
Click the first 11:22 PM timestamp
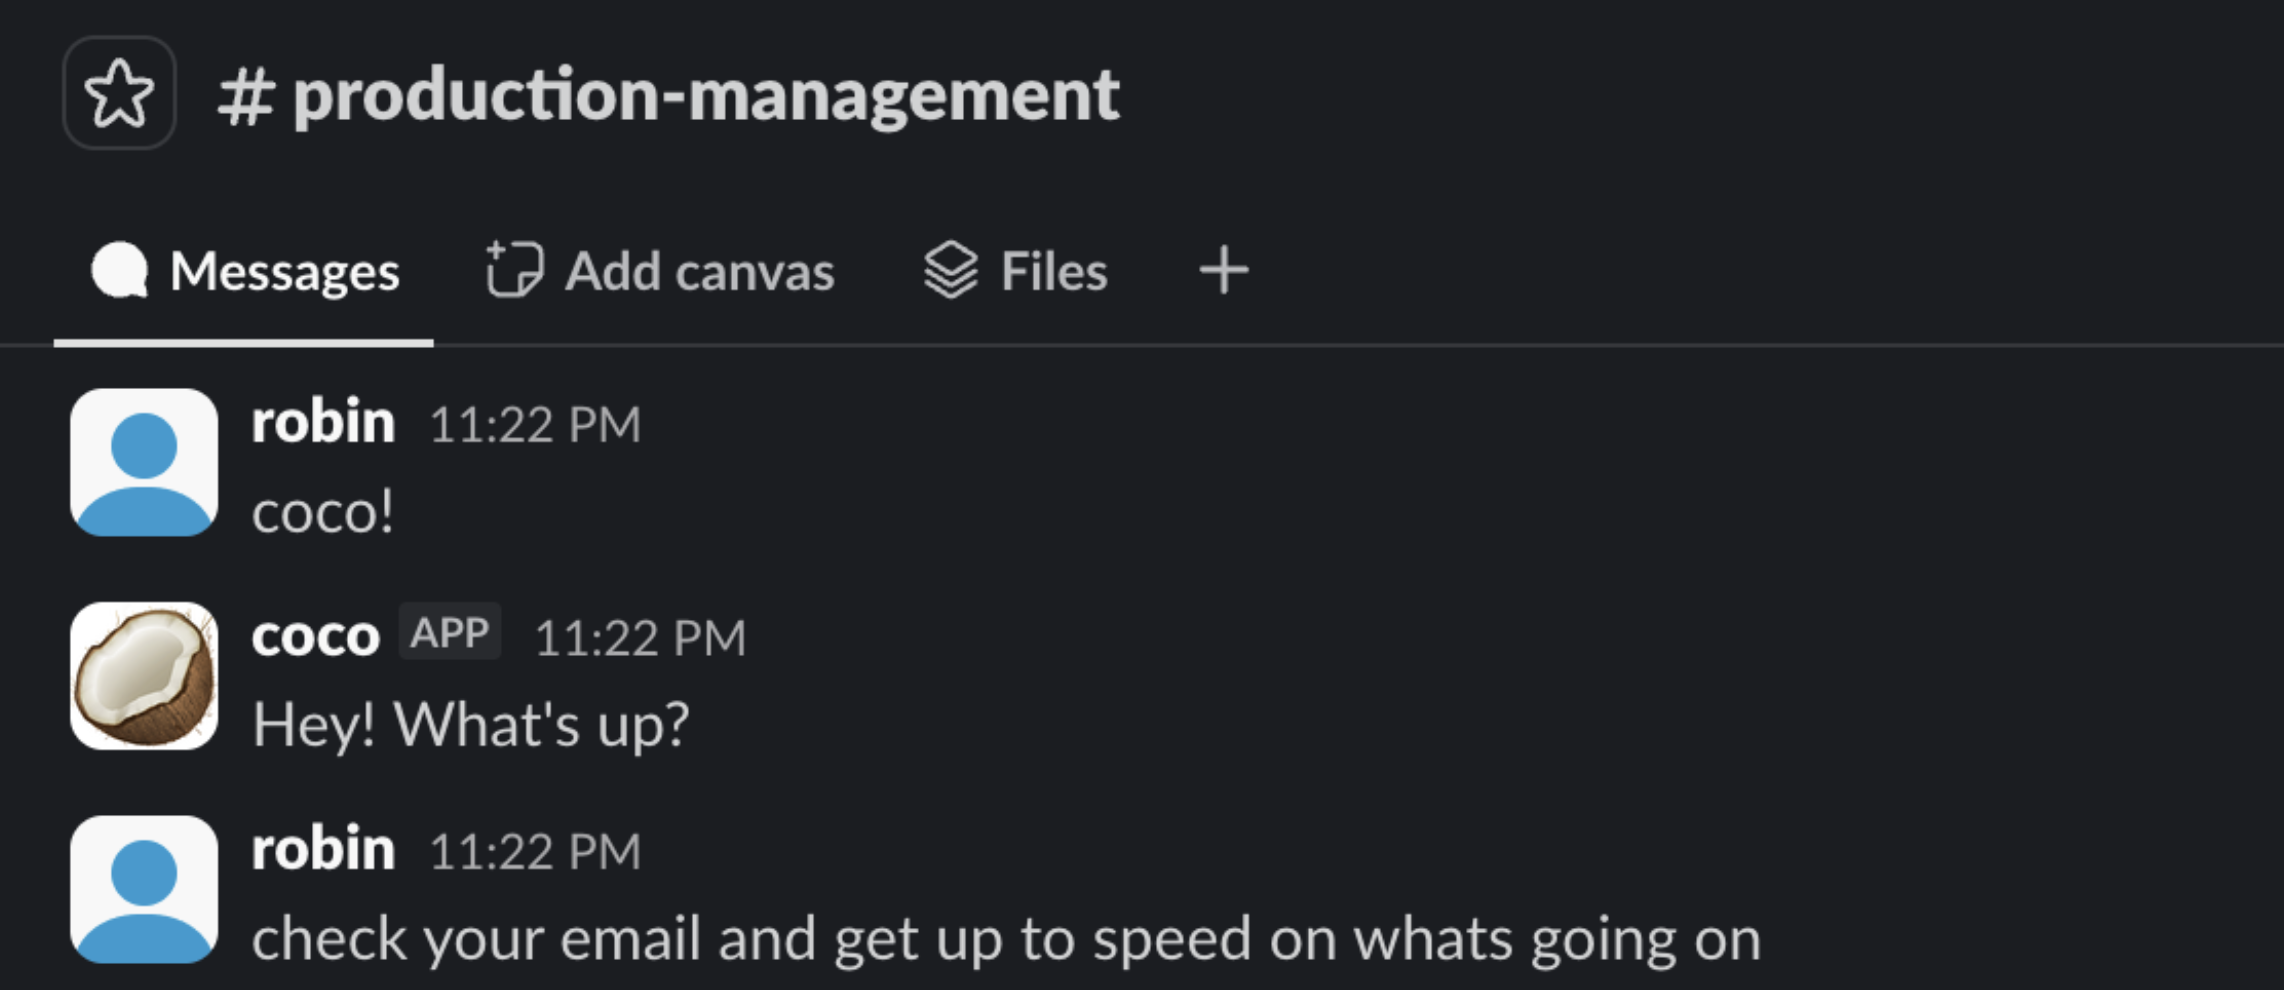535,425
